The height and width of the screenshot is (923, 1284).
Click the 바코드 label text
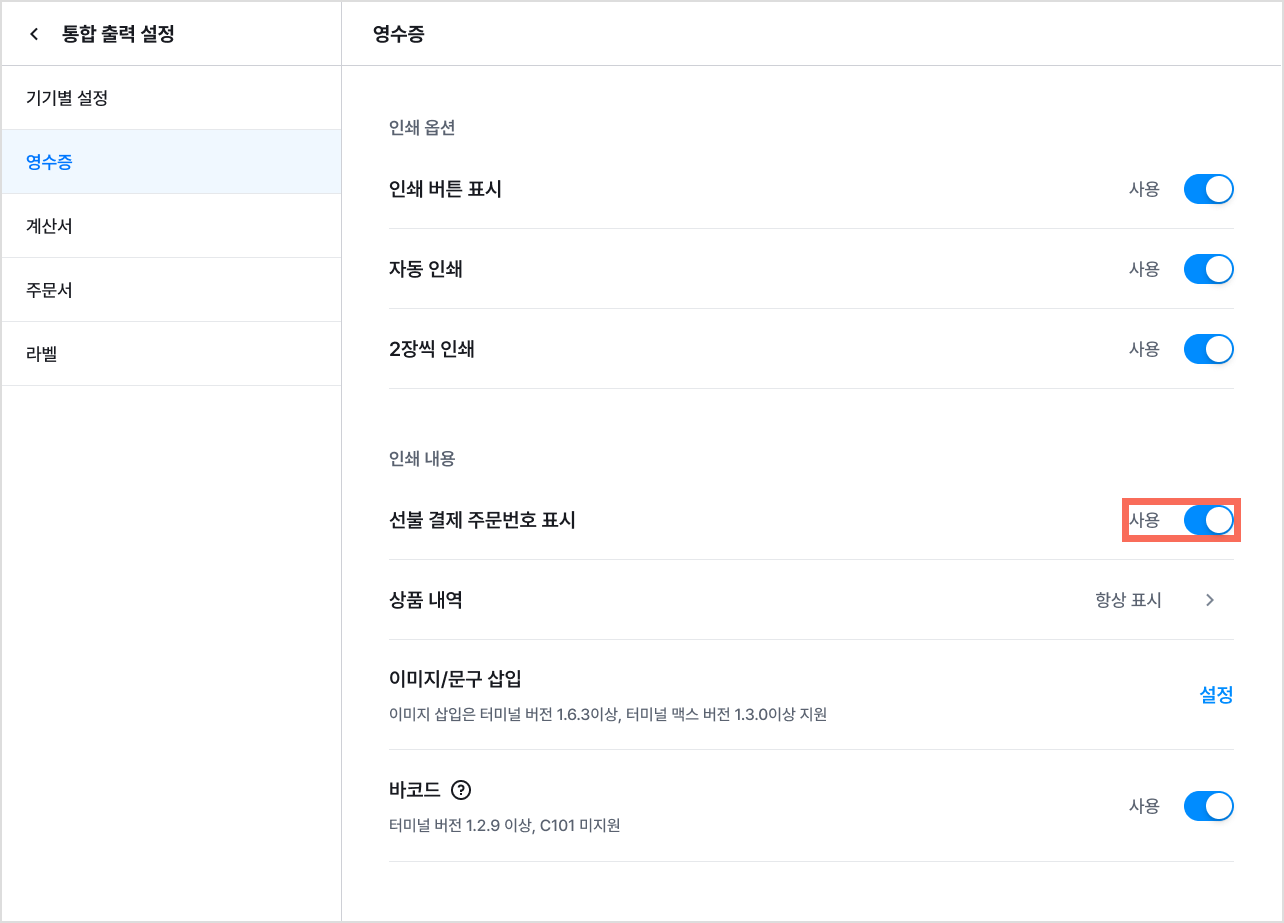tap(415, 790)
